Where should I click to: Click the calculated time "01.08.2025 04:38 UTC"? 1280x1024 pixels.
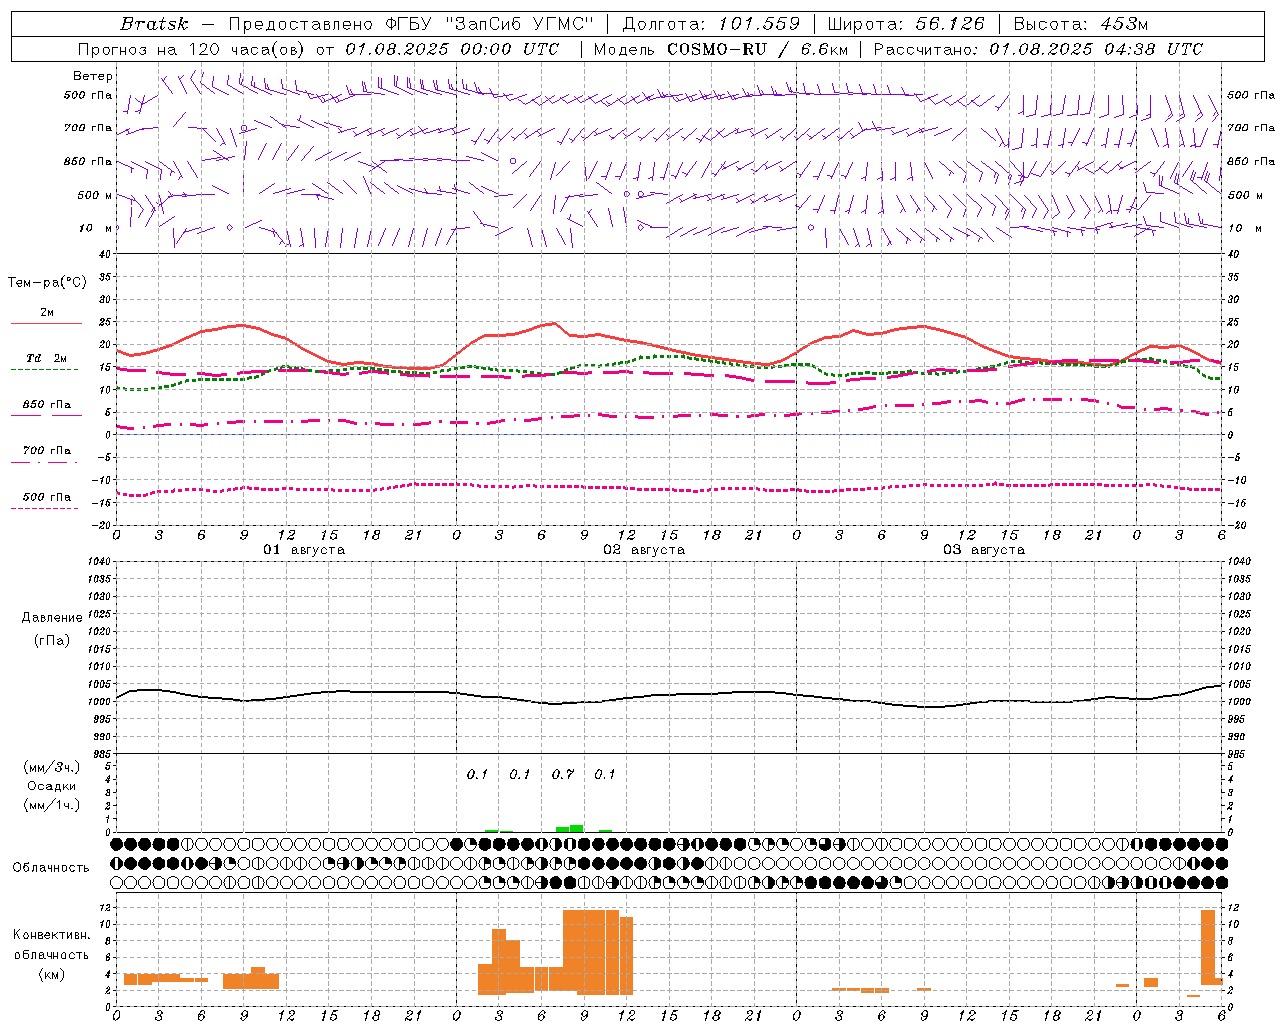click(1096, 49)
